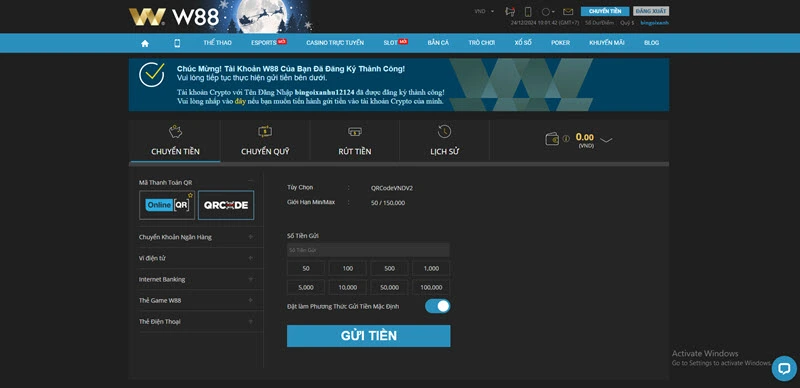The width and height of the screenshot is (800, 388).
Task: Submit with the Gửi Tiền button
Action: (x=368, y=336)
